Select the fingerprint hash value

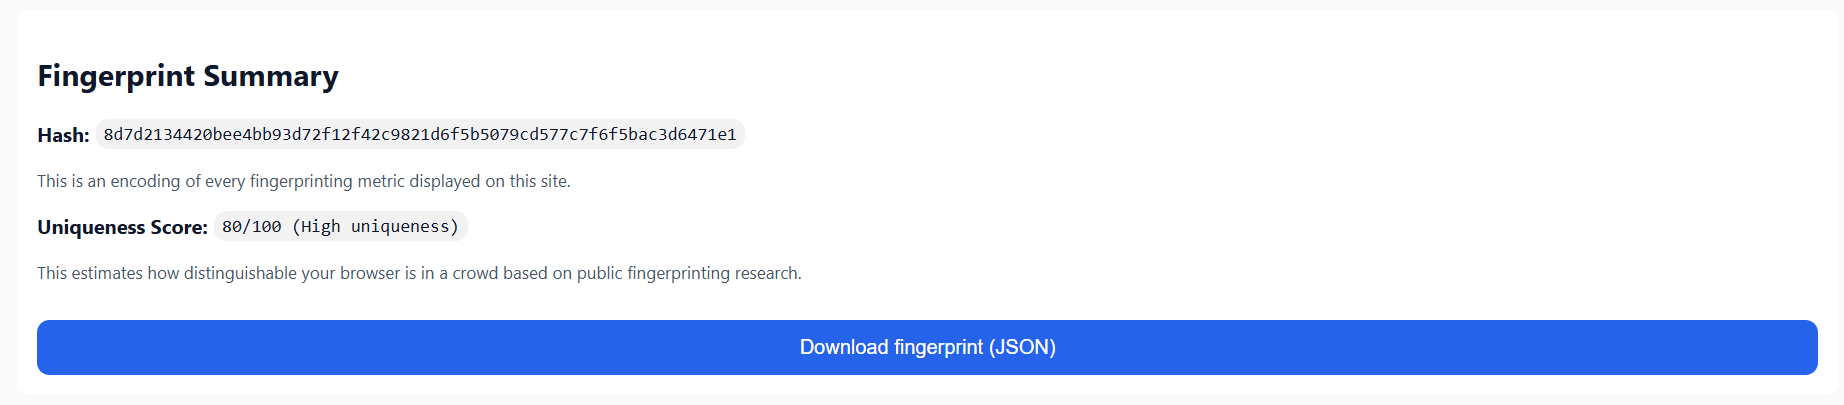point(420,134)
